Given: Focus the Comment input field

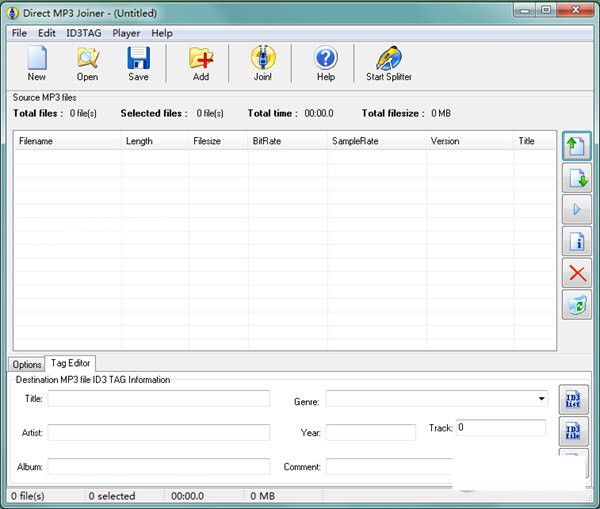Looking at the screenshot, I should click(390, 467).
